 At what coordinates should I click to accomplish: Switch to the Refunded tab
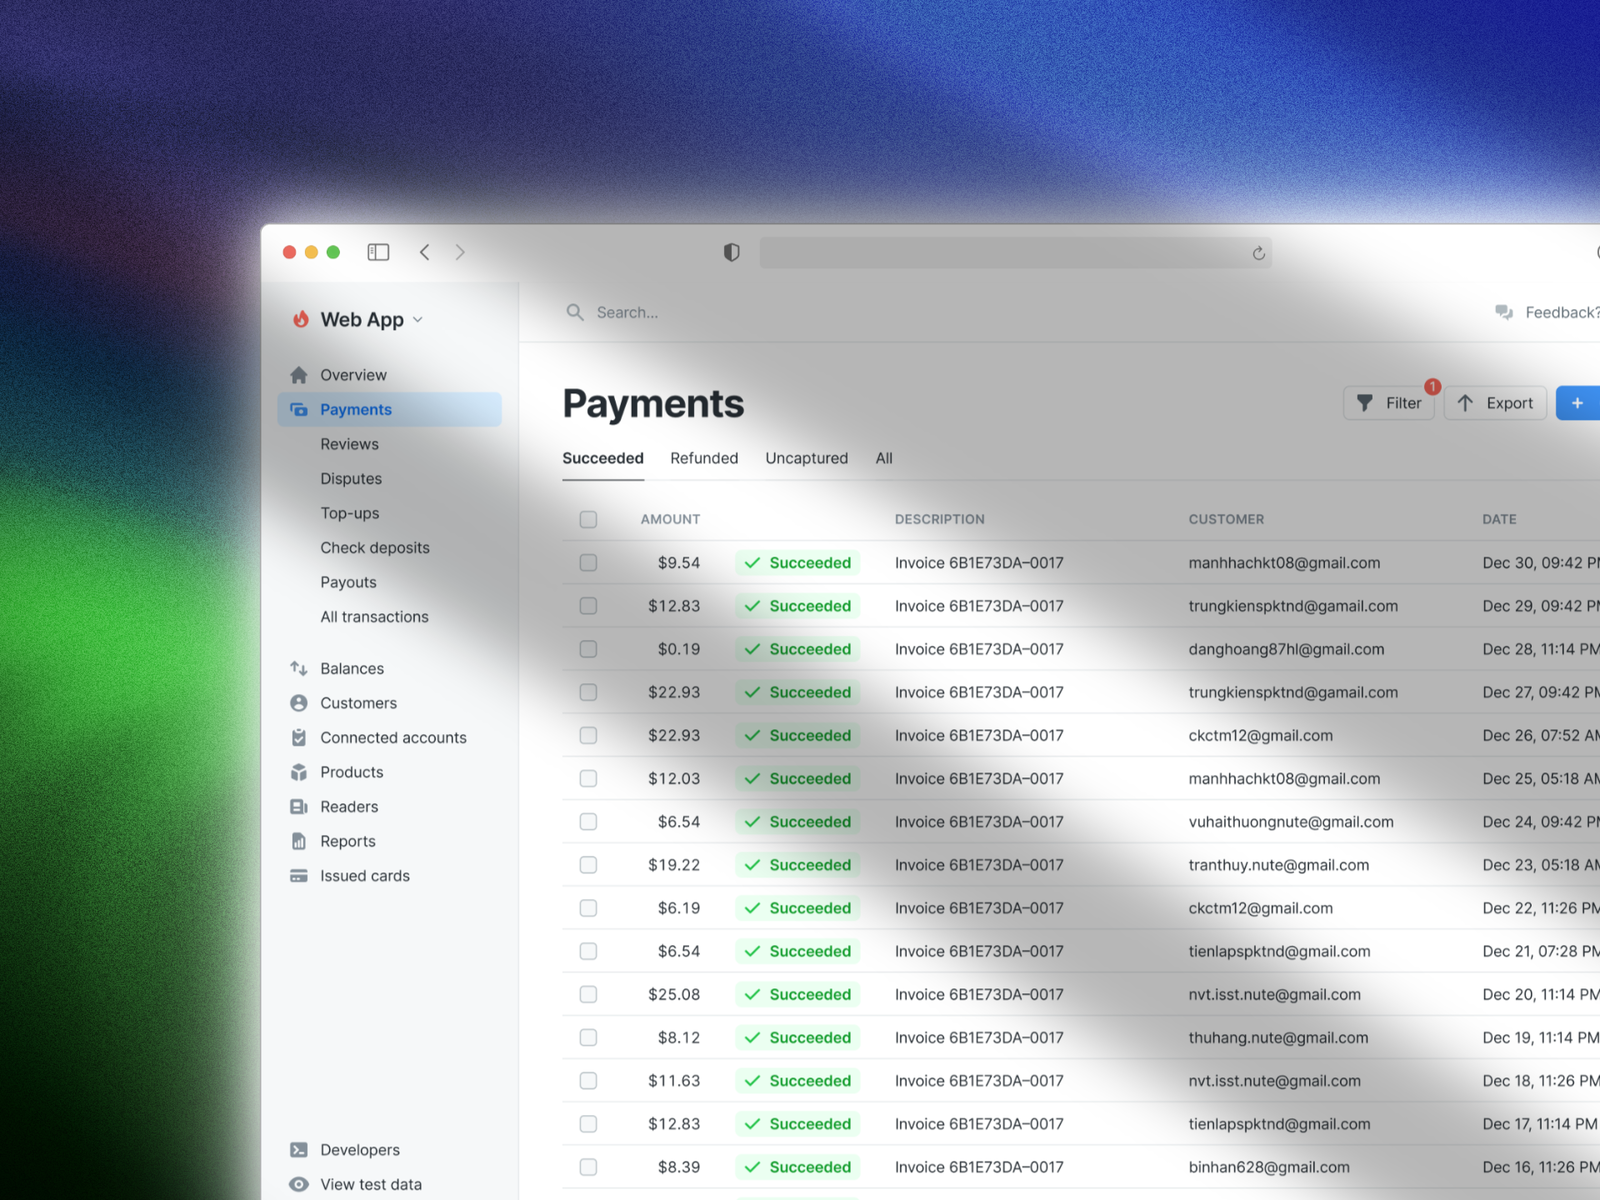coord(704,458)
